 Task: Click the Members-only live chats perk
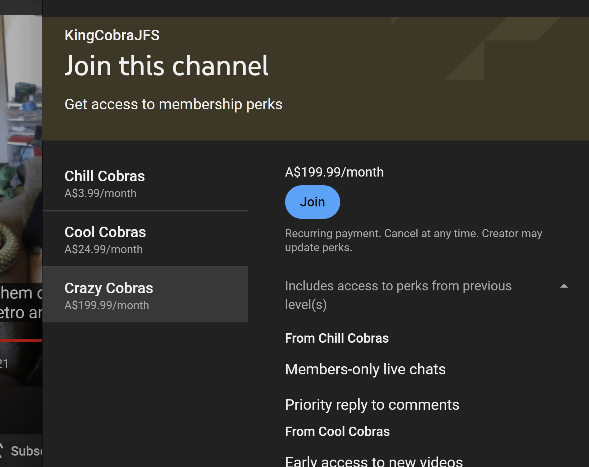[365, 369]
